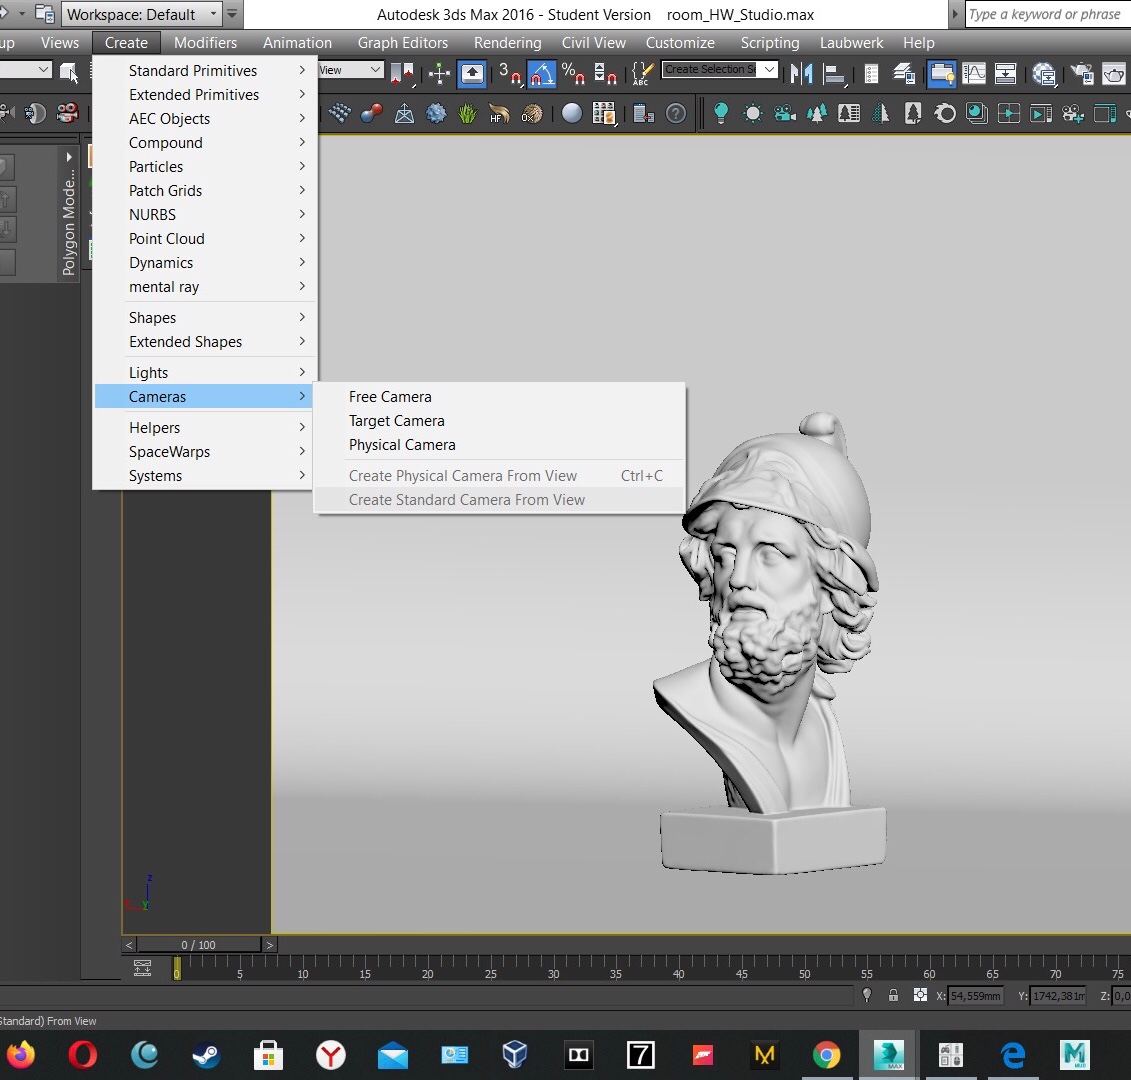
Task: Expand the Shapes submenu arrow
Action: tap(302, 317)
